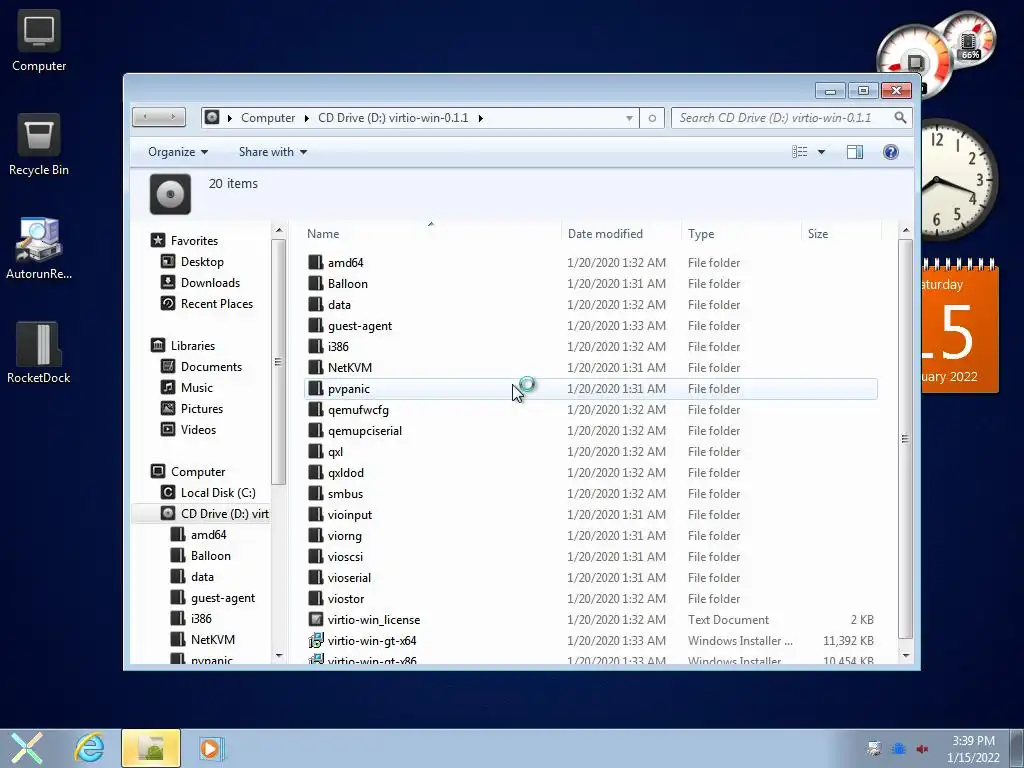
Task: Select the viostor folder
Action: point(345,598)
